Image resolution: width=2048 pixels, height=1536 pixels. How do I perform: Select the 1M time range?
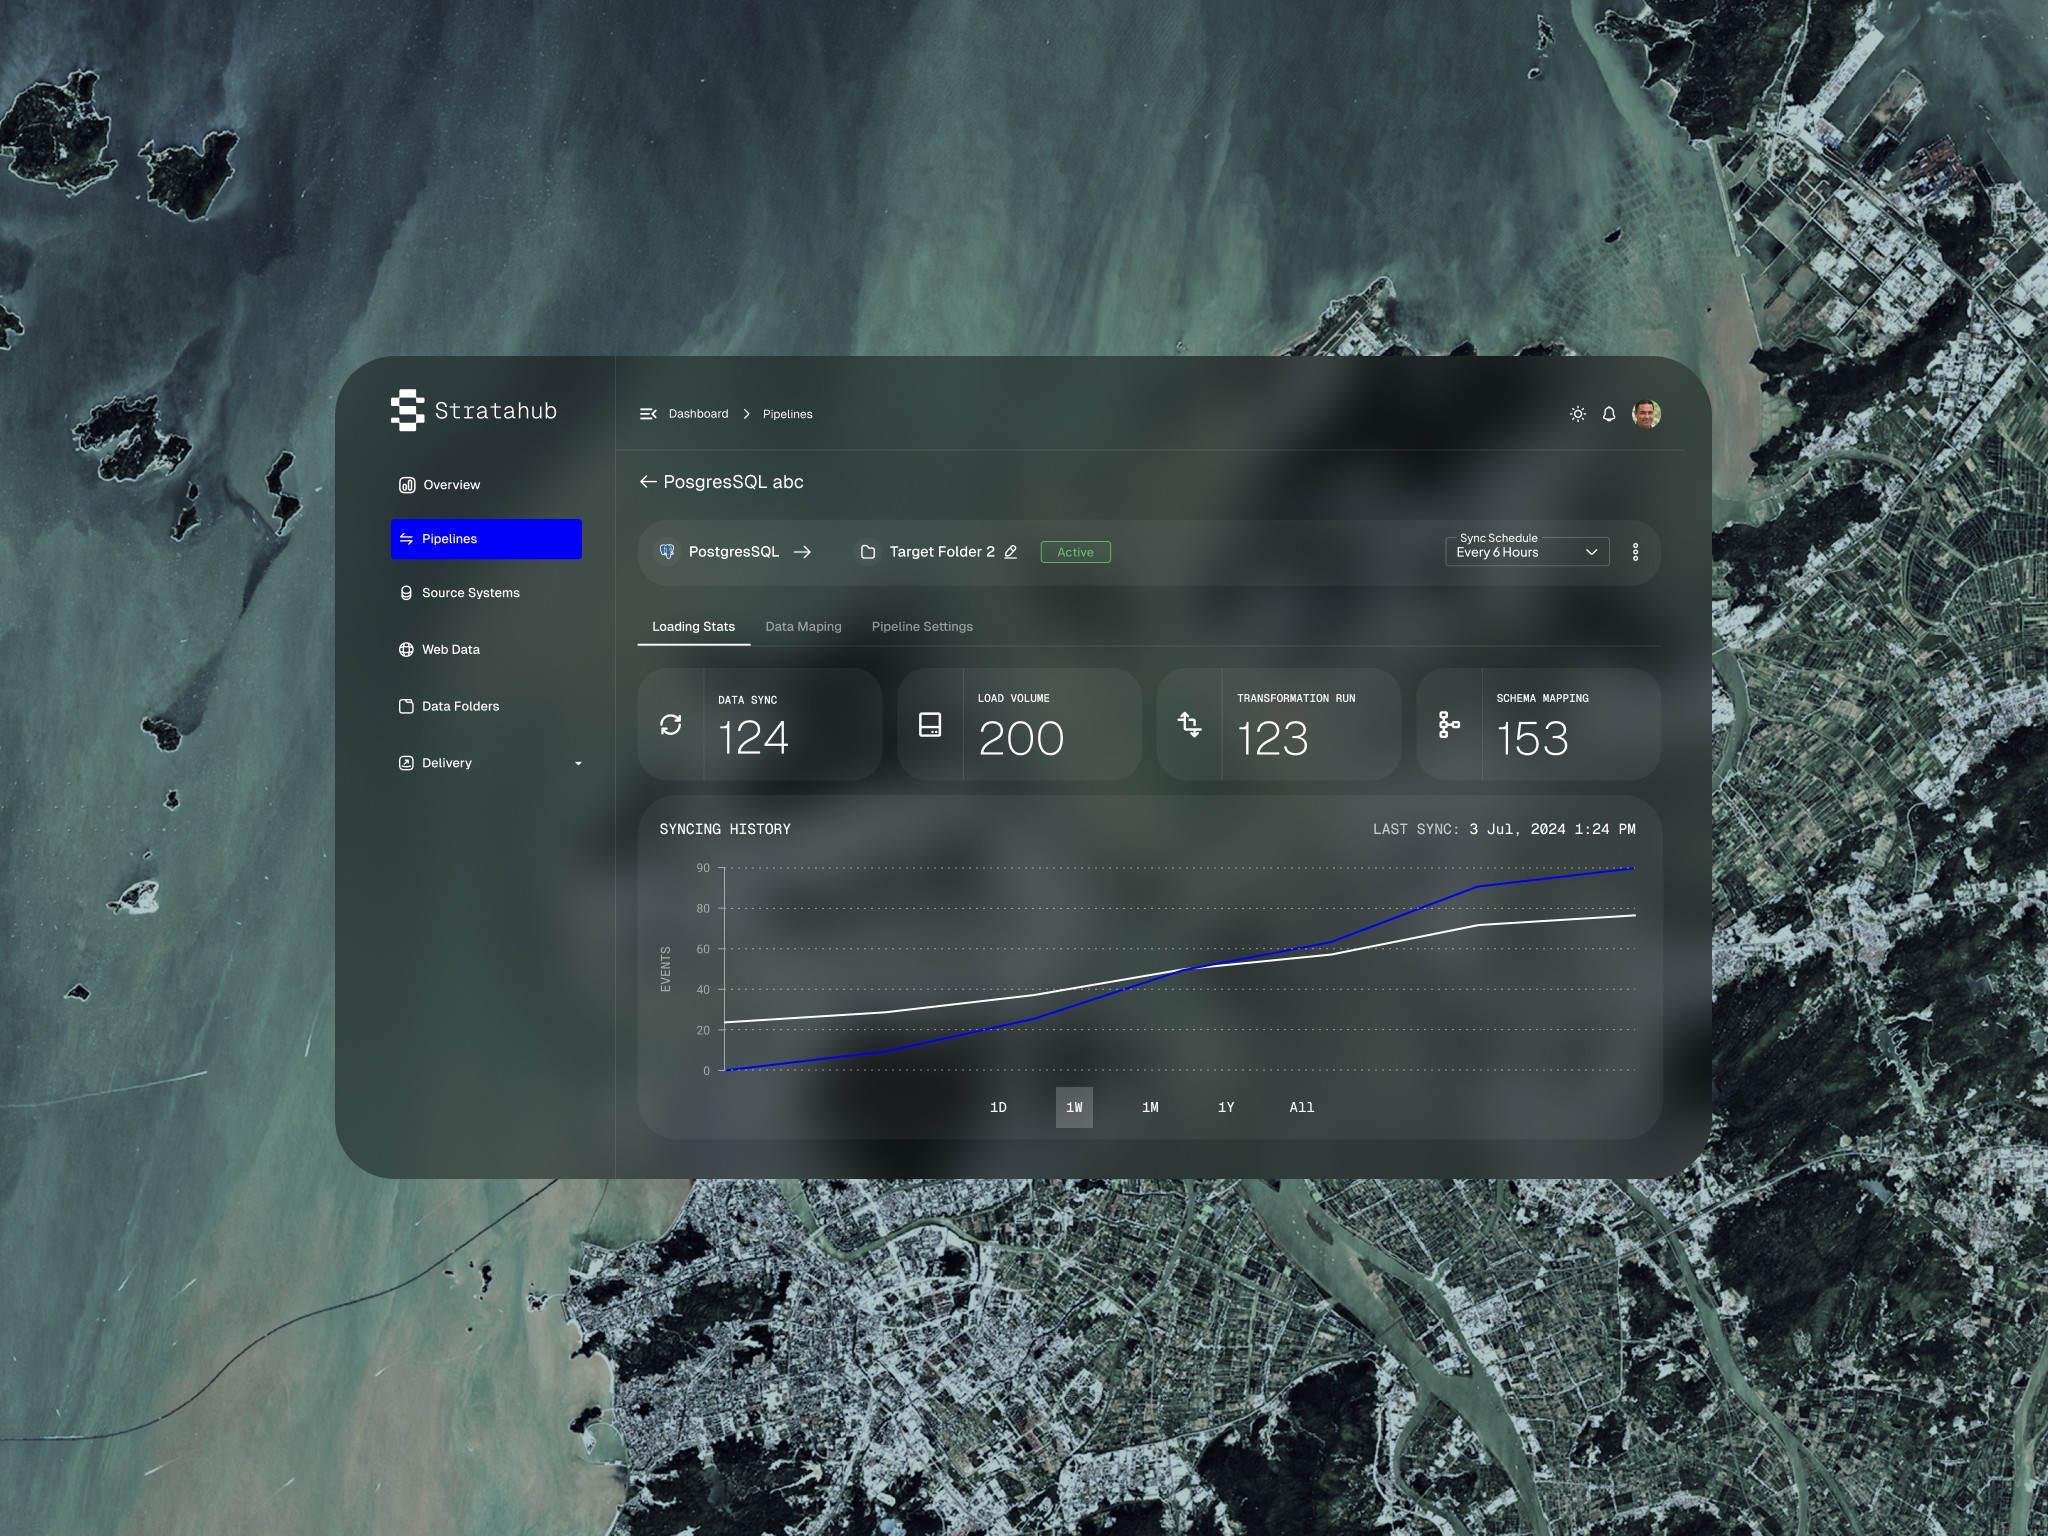[x=1150, y=1107]
